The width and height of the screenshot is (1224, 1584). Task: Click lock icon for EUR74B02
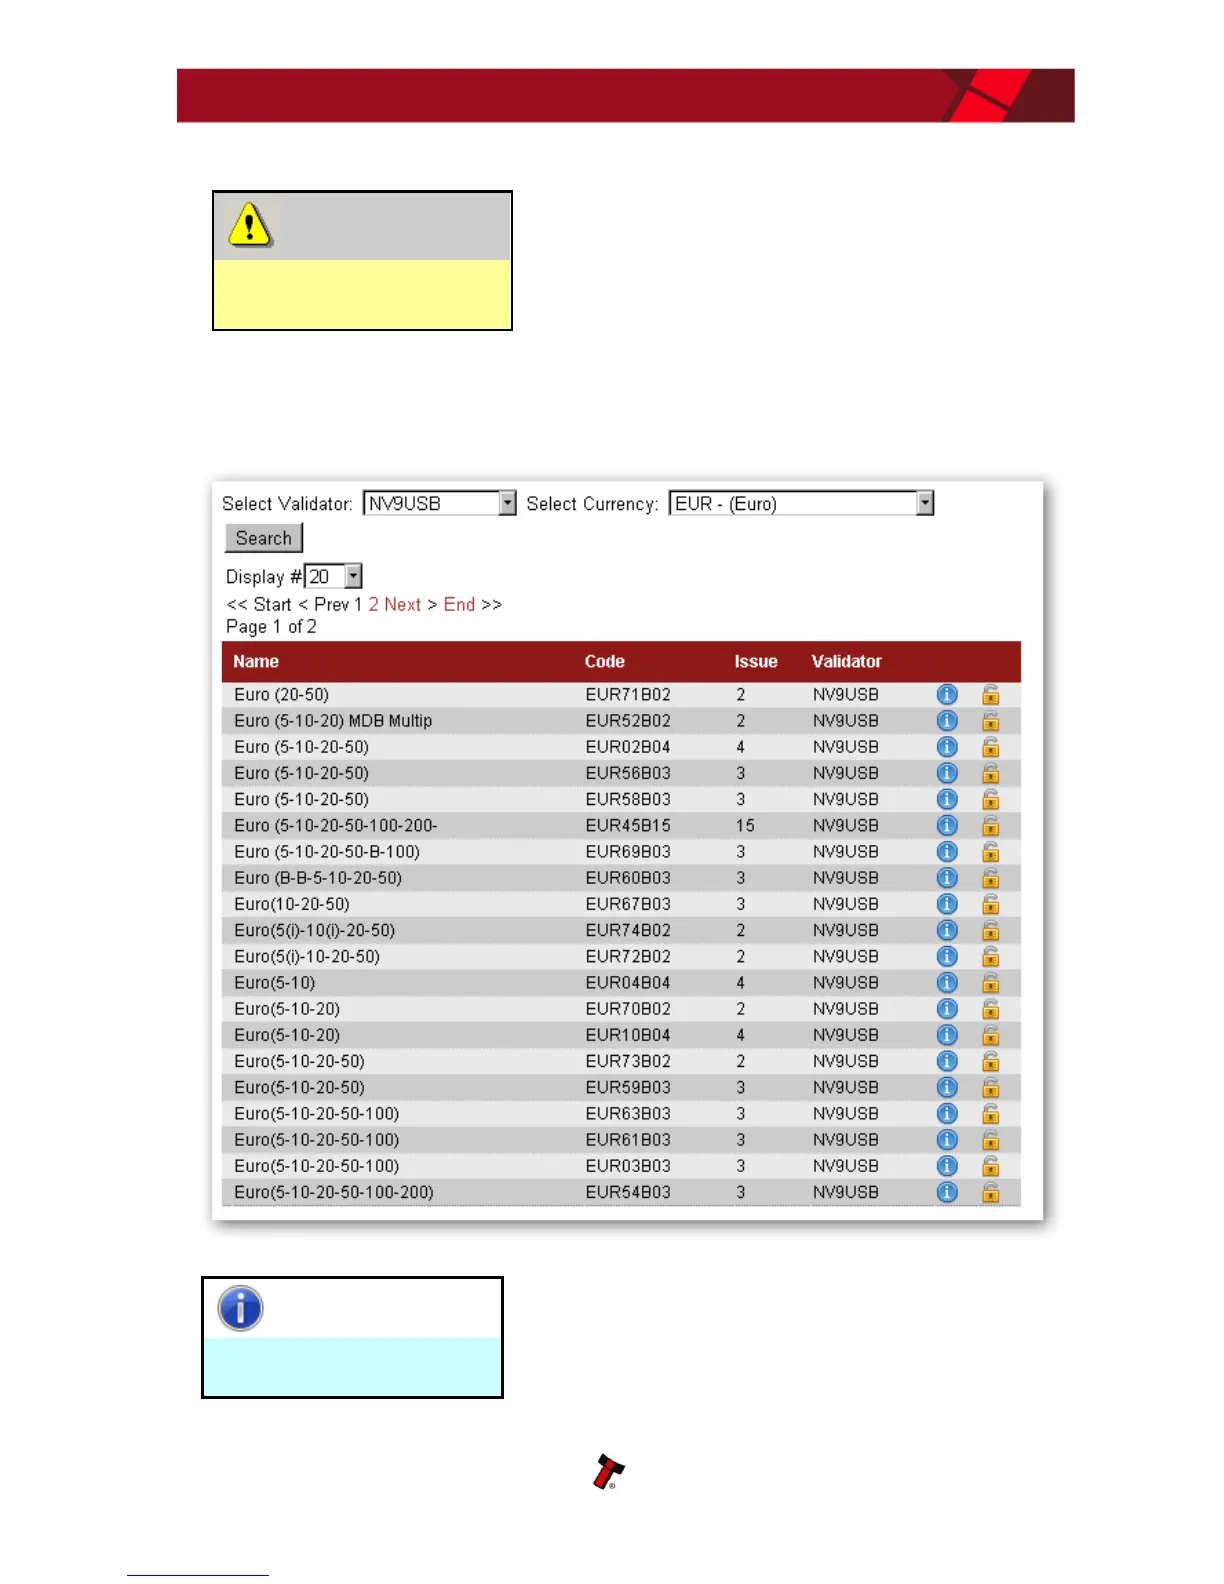click(990, 930)
